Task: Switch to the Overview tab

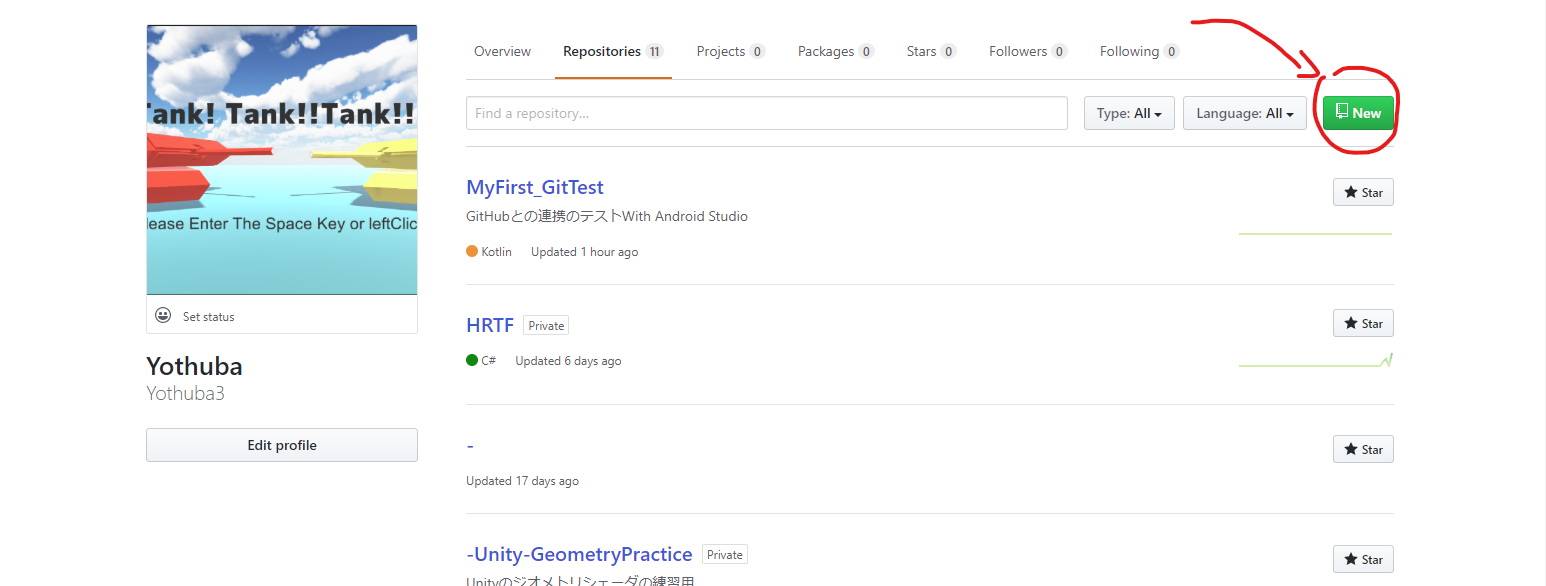Action: pos(502,51)
